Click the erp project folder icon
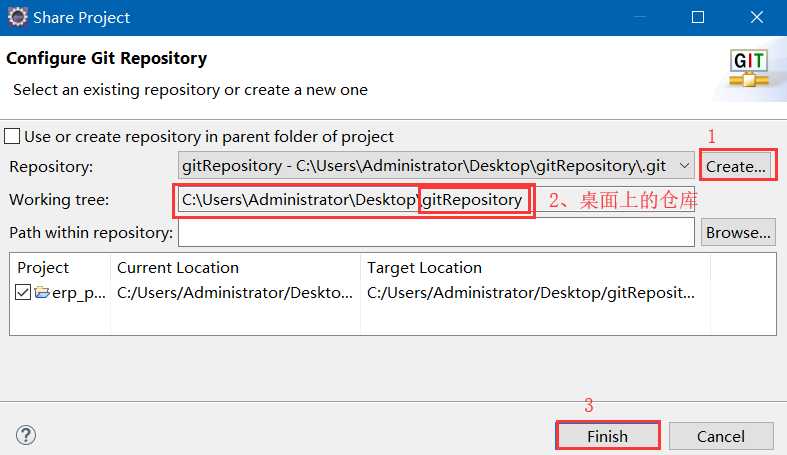This screenshot has width=787, height=455. 42,293
